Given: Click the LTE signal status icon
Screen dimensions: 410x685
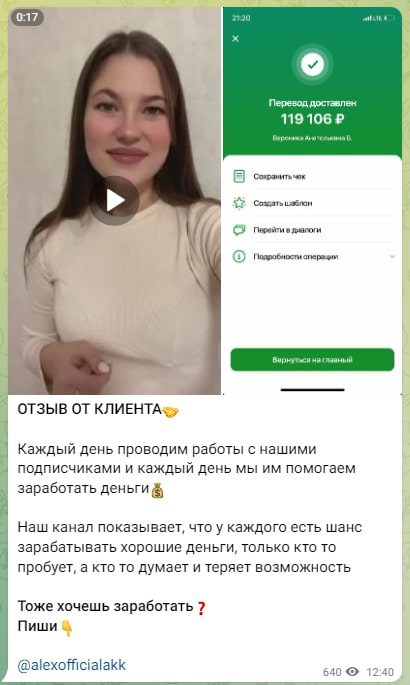Looking at the screenshot, I should (x=379, y=18).
